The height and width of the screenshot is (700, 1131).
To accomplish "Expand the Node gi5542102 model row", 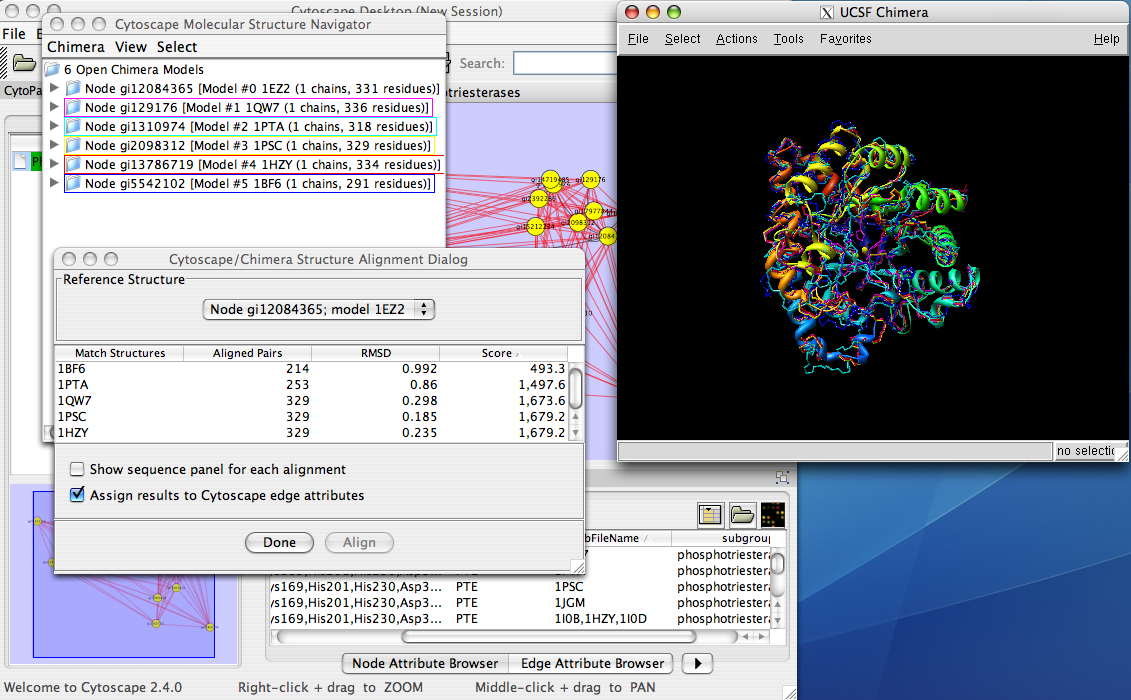I will point(54,183).
